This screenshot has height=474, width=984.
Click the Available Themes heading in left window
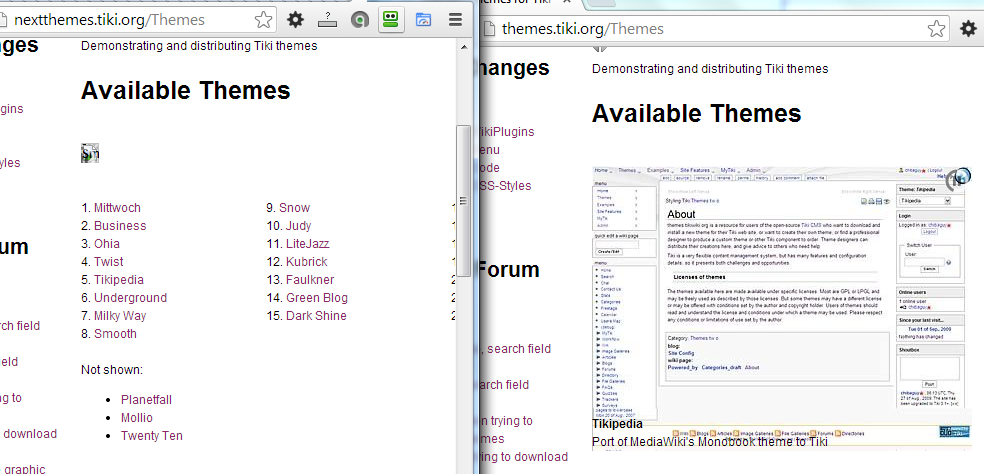click(x=186, y=91)
